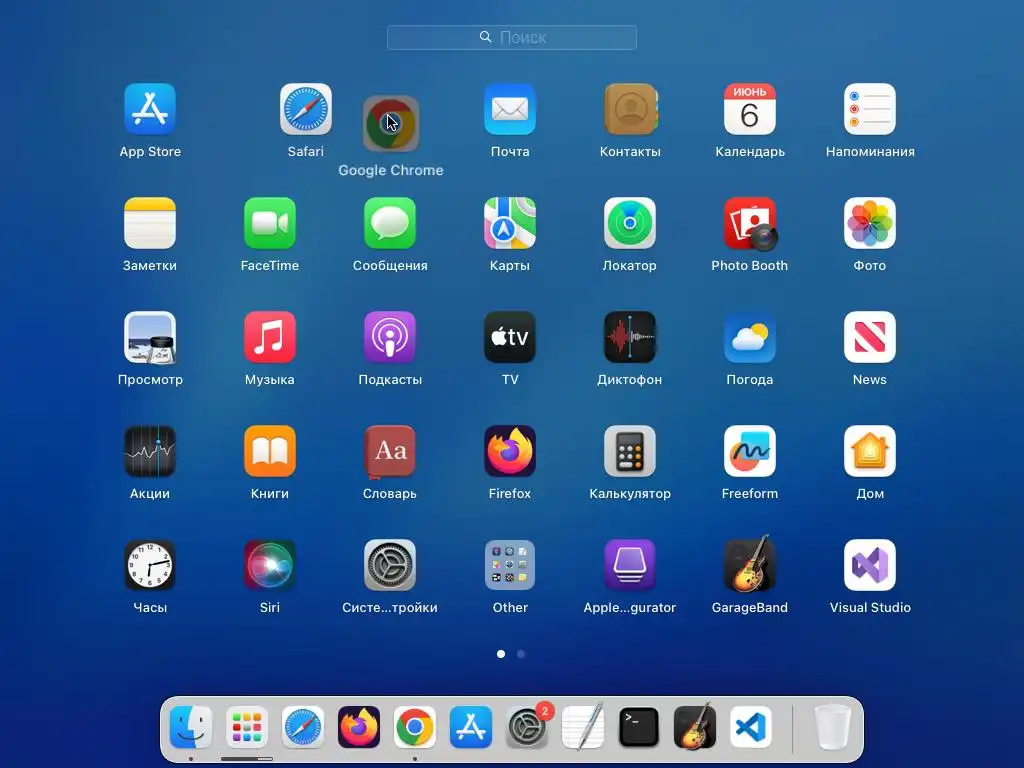1024x768 pixels.
Task: Launch the News app
Action: [x=870, y=337]
